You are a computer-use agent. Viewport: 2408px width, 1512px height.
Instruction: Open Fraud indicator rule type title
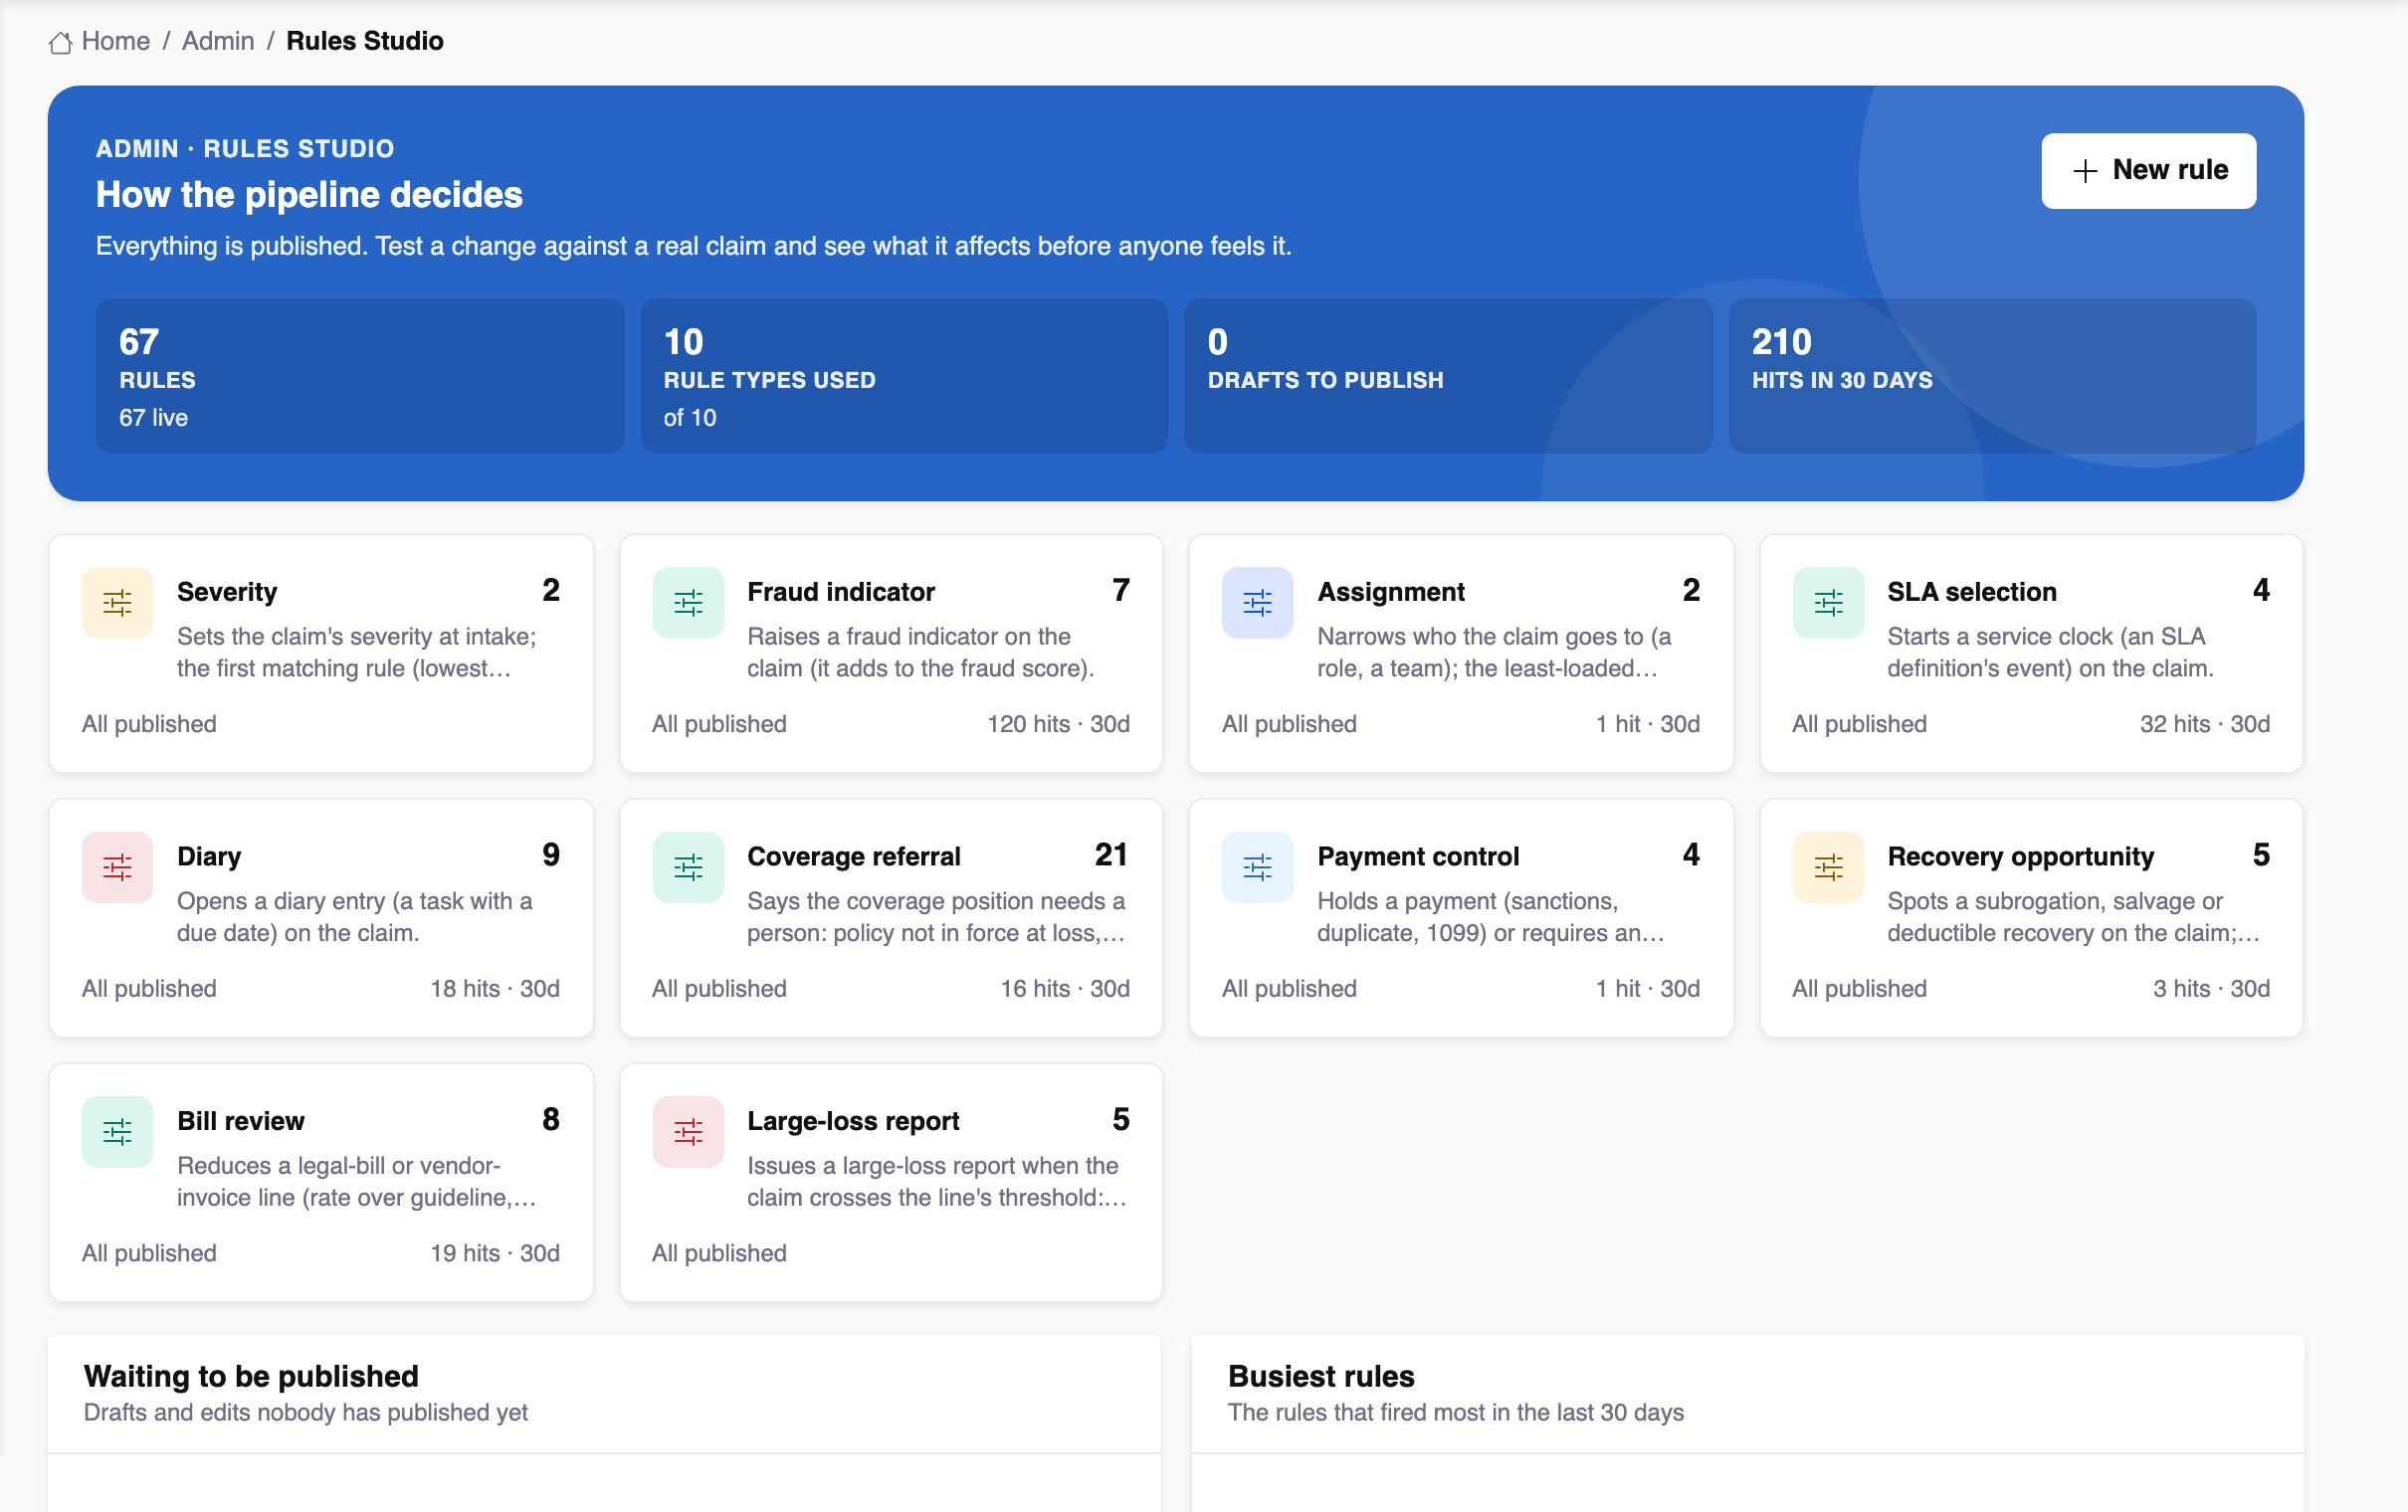[841, 592]
